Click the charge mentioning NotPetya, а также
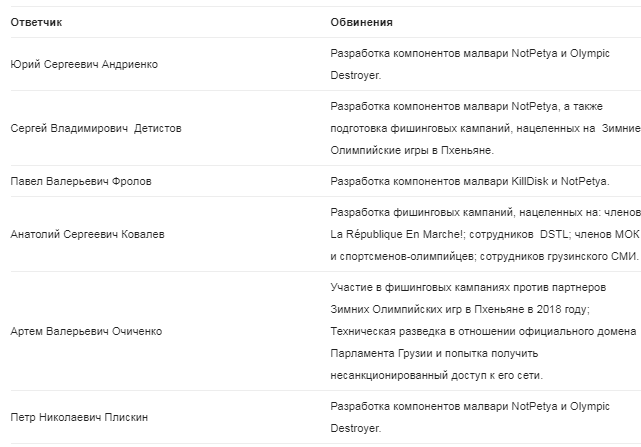The height and width of the screenshot is (447, 641). [x=466, y=106]
